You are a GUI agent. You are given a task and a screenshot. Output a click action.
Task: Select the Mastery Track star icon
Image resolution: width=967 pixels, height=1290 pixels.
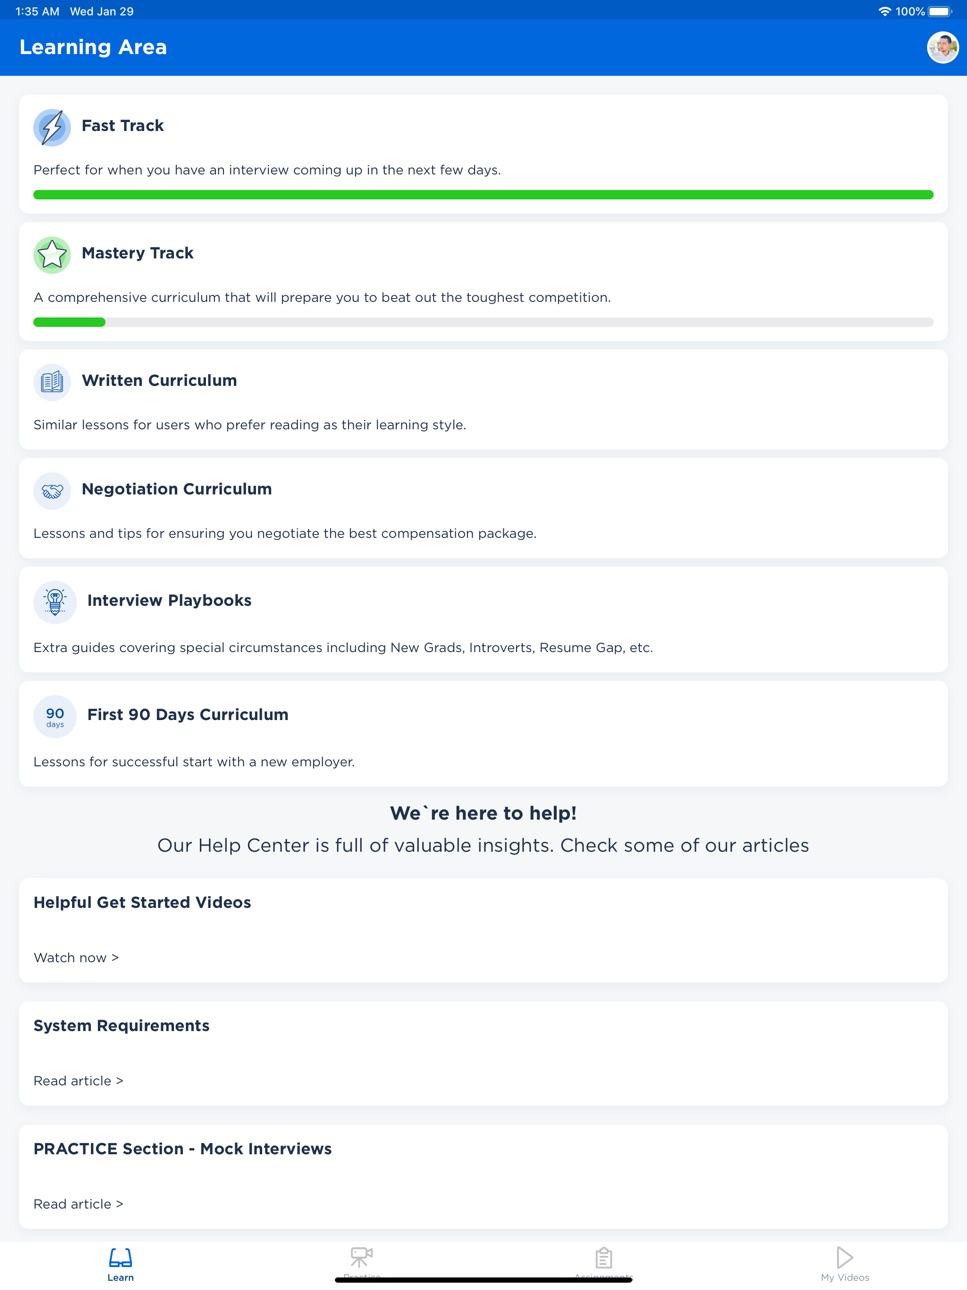point(52,254)
